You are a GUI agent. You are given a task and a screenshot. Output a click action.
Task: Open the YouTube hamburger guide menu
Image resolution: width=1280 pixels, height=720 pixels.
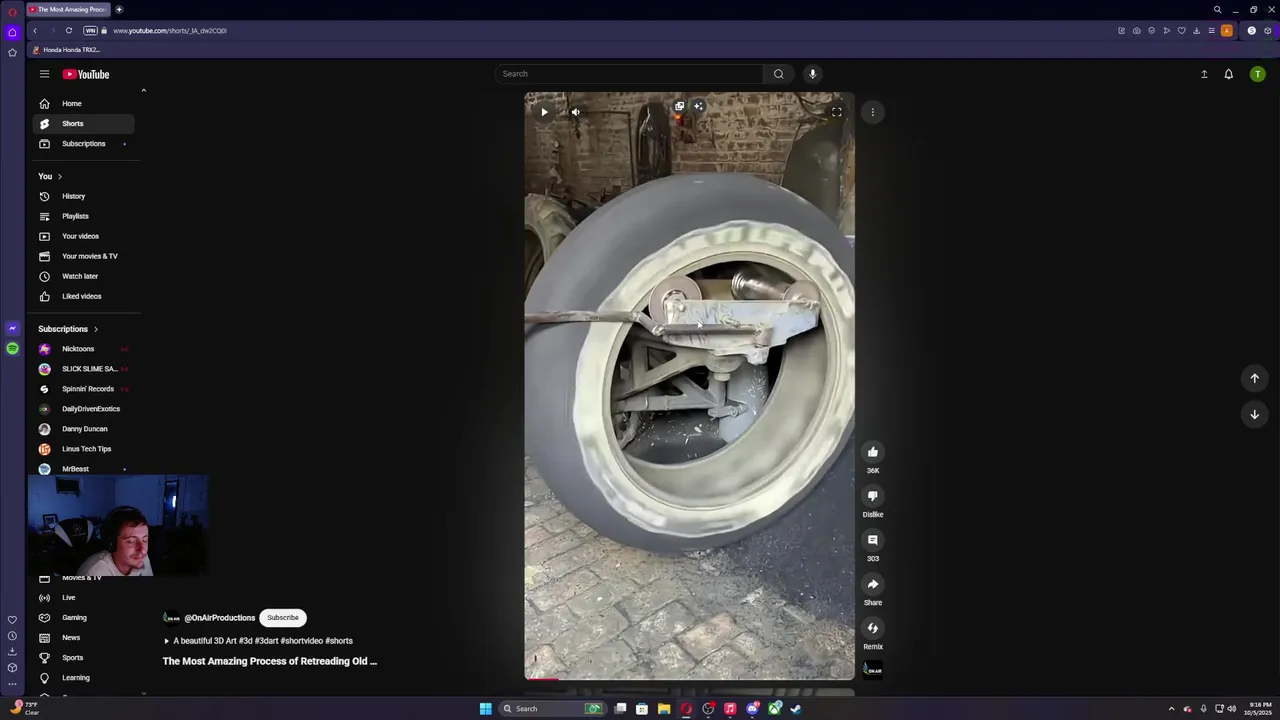[44, 74]
